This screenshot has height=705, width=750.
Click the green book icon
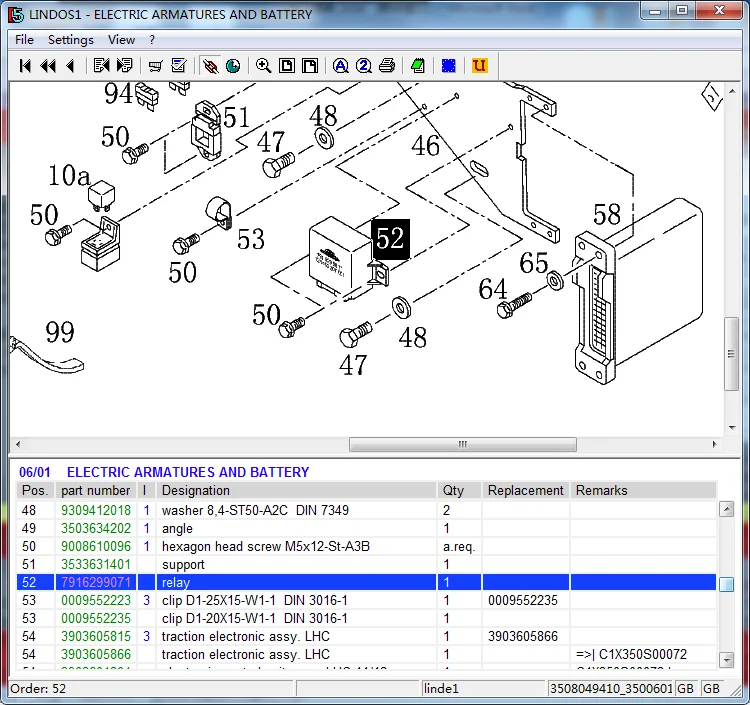(x=418, y=66)
